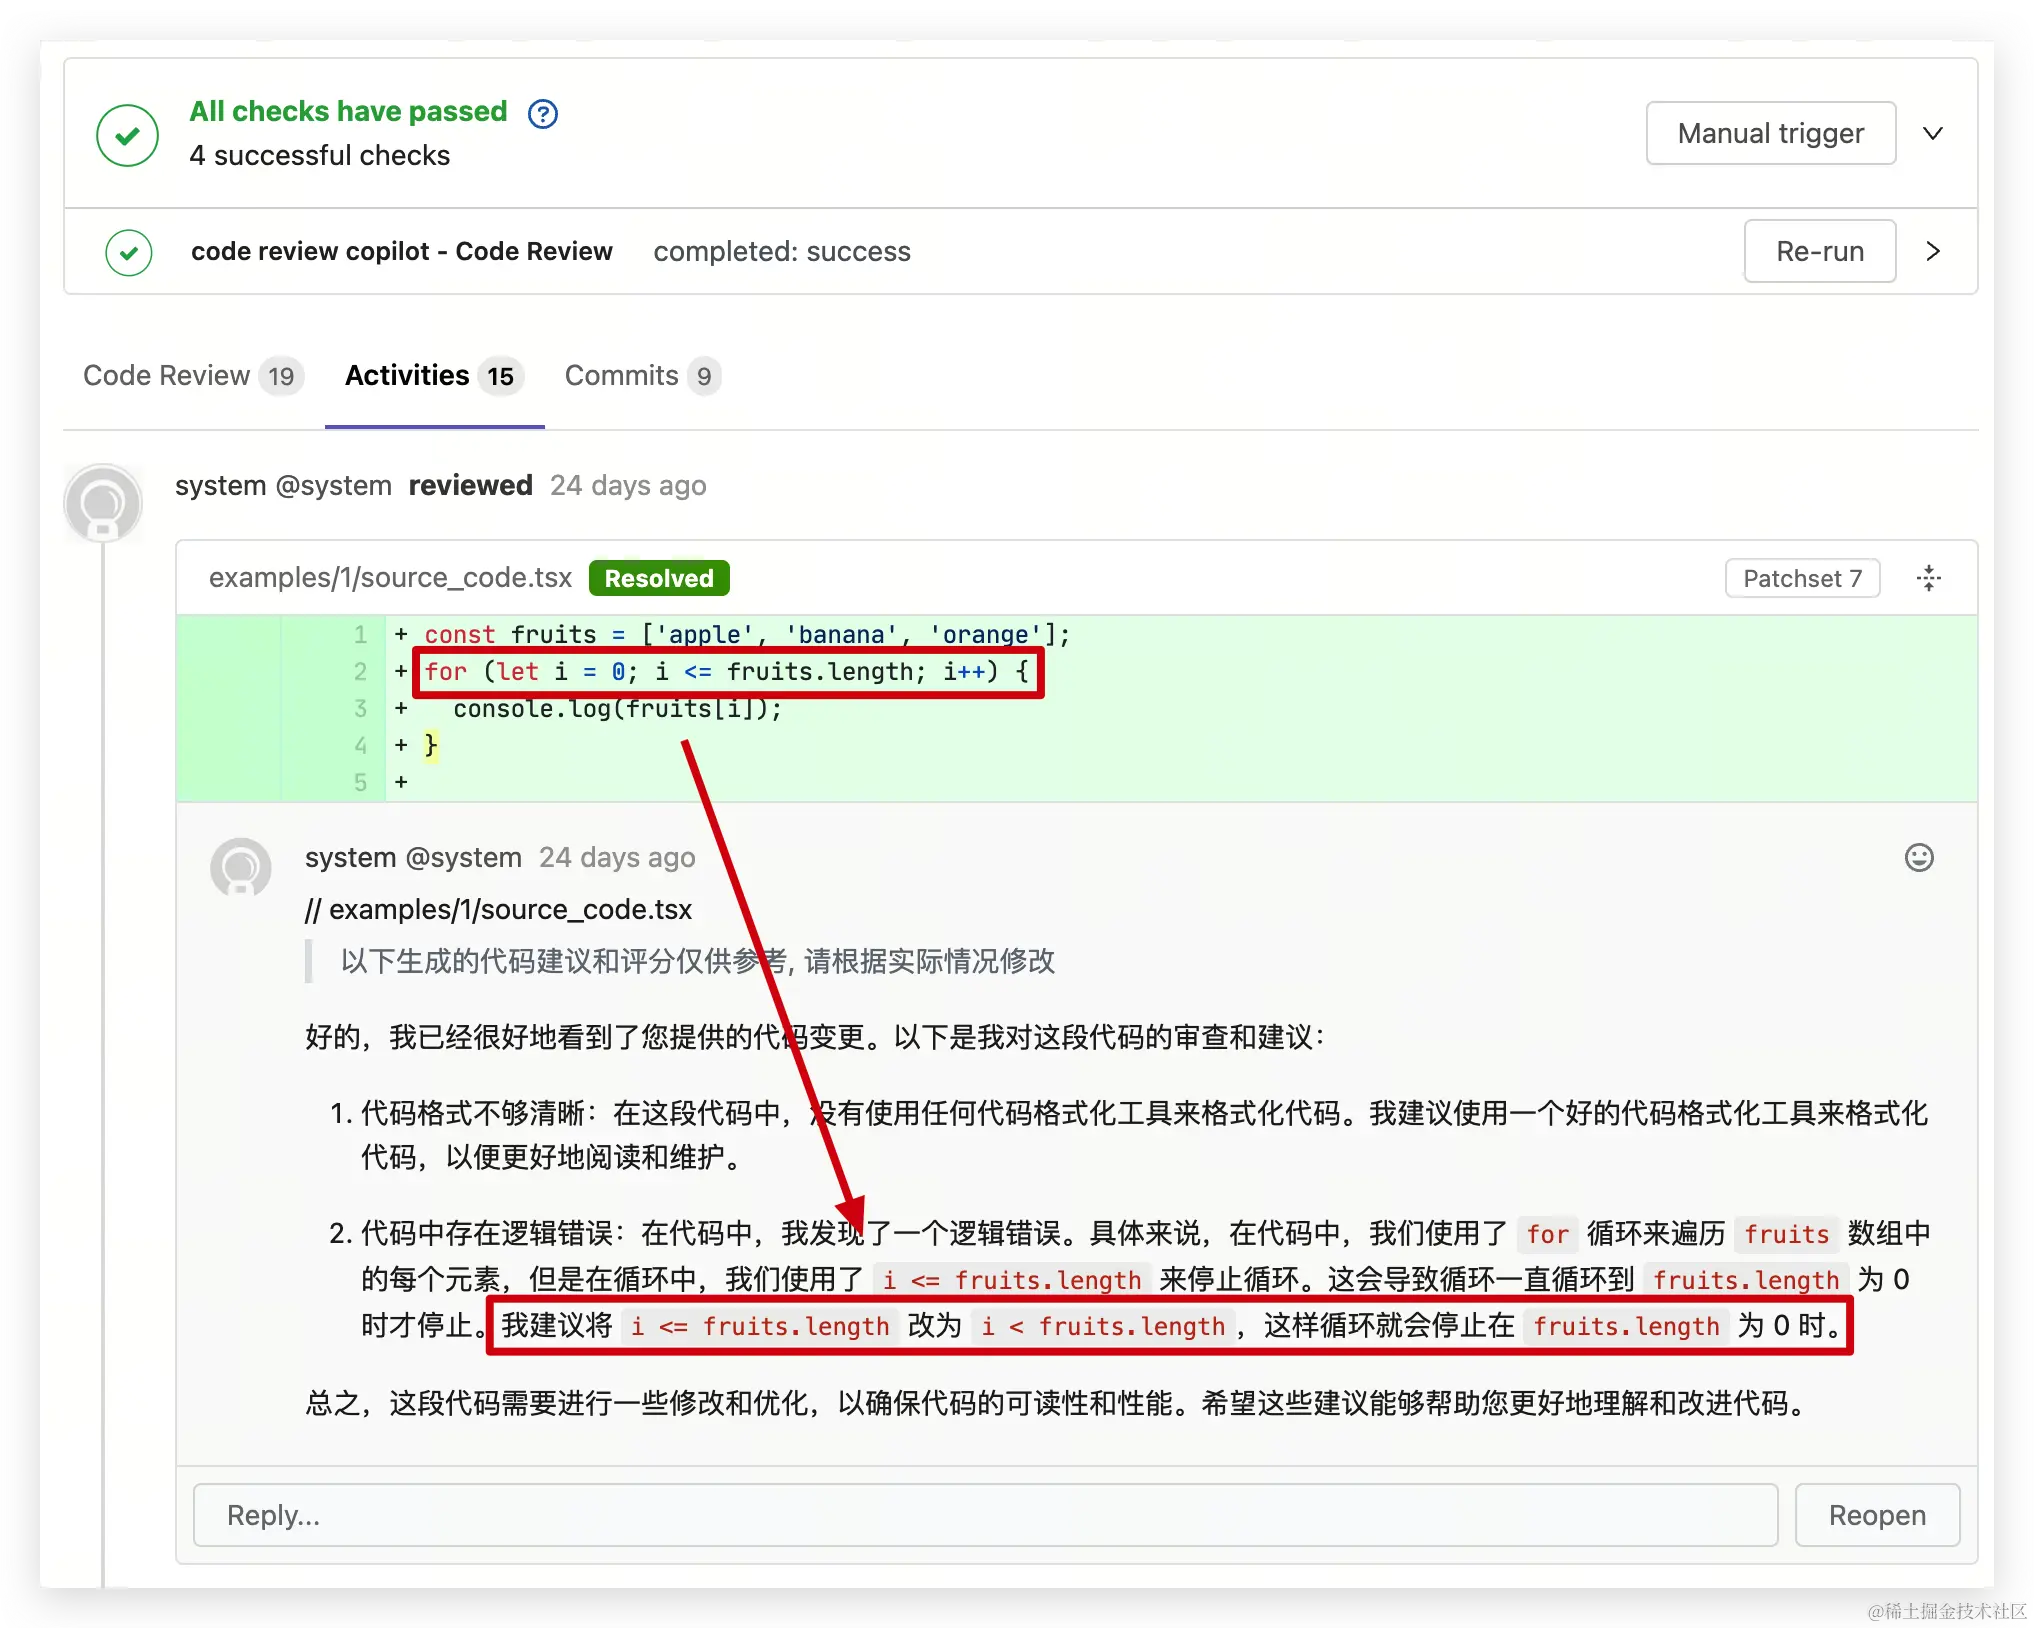Viewport: 2034px width, 1628px height.
Task: Click the code review copilot success check icon
Action: [x=129, y=252]
